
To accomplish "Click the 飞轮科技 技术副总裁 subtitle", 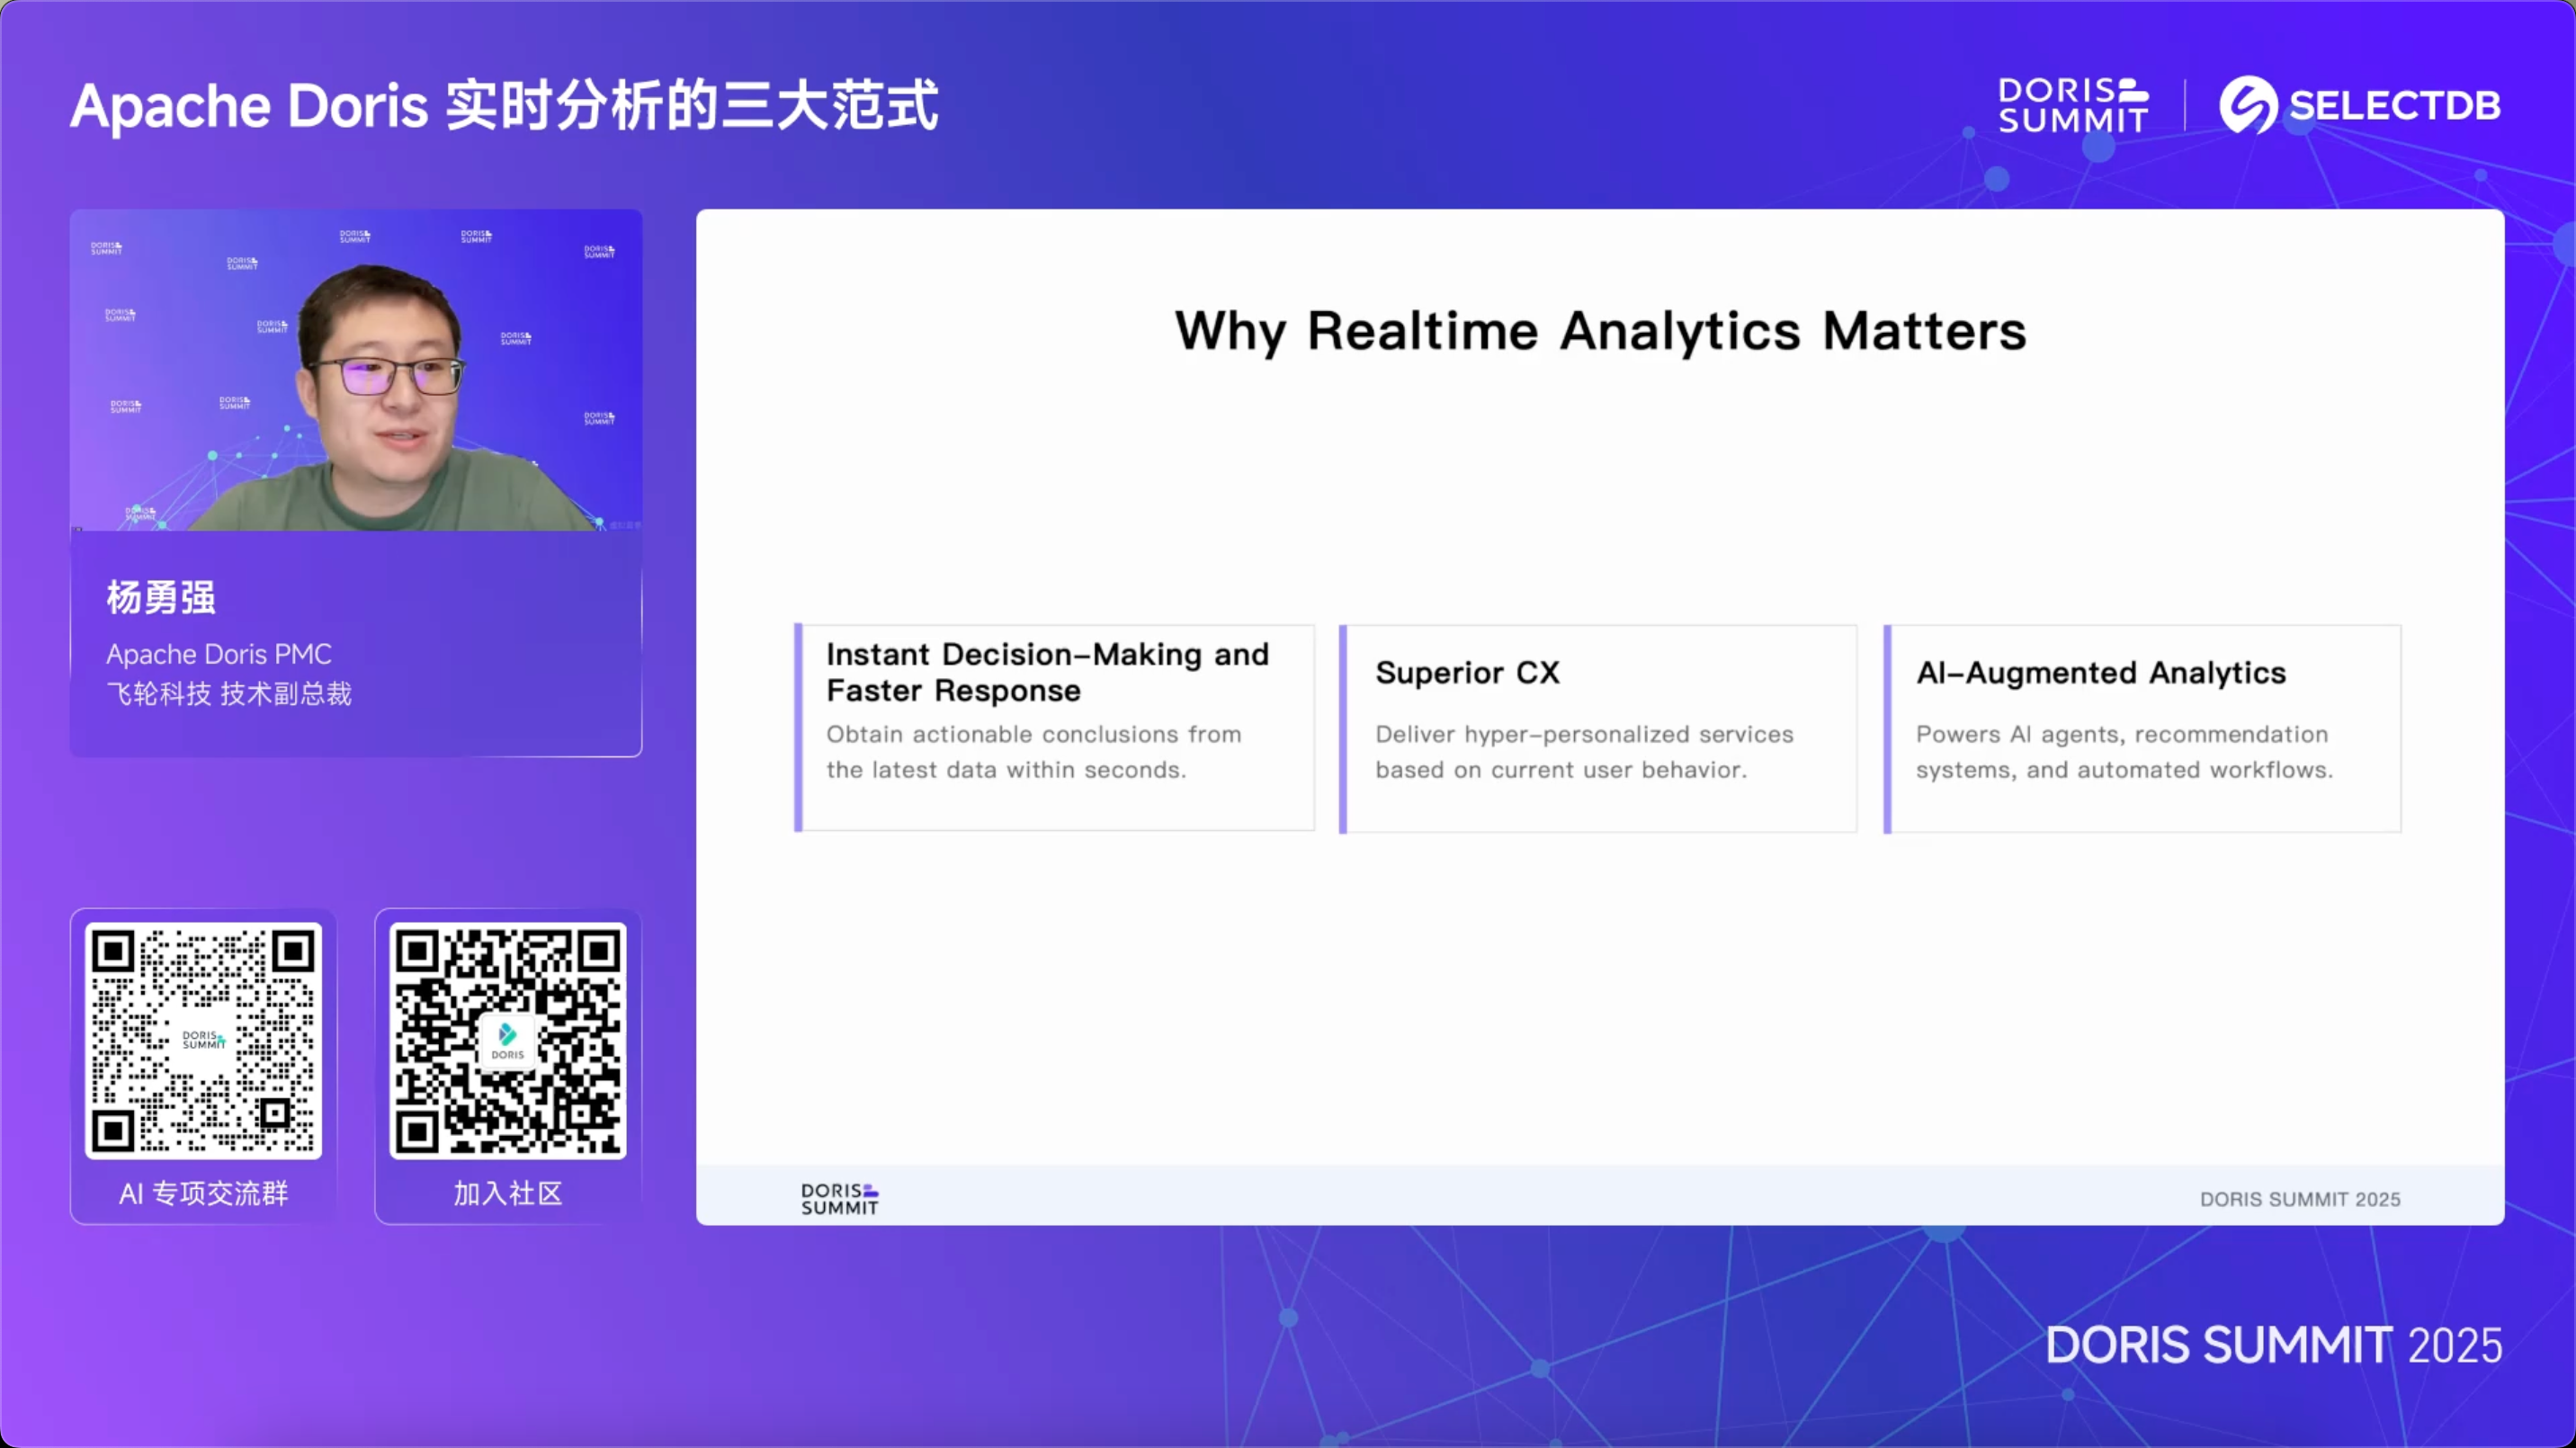I will click(x=229, y=693).
